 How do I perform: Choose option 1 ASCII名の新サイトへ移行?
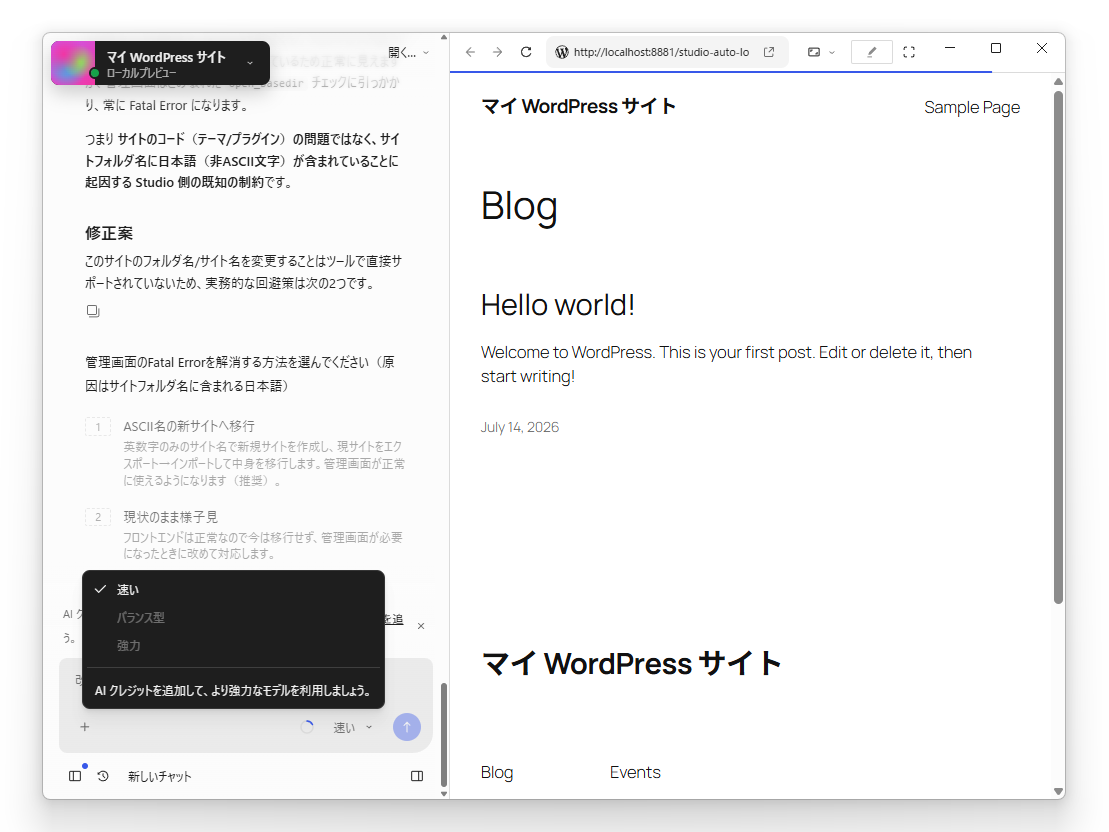pos(245,453)
